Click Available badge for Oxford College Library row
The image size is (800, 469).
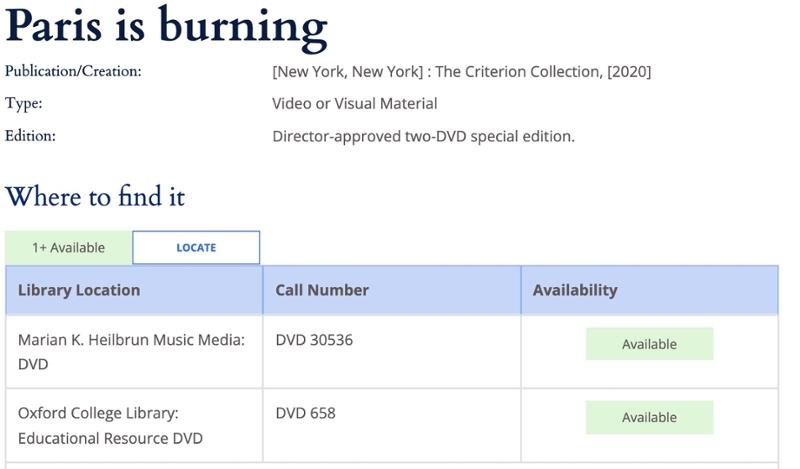[x=649, y=417]
